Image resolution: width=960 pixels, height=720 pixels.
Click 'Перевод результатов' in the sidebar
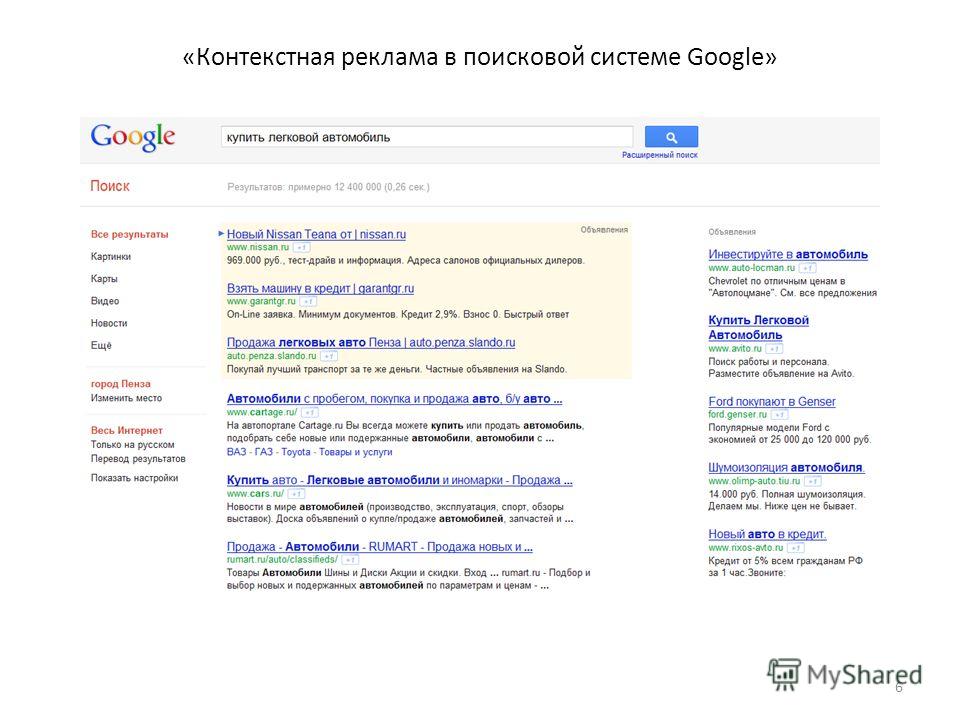[x=138, y=459]
